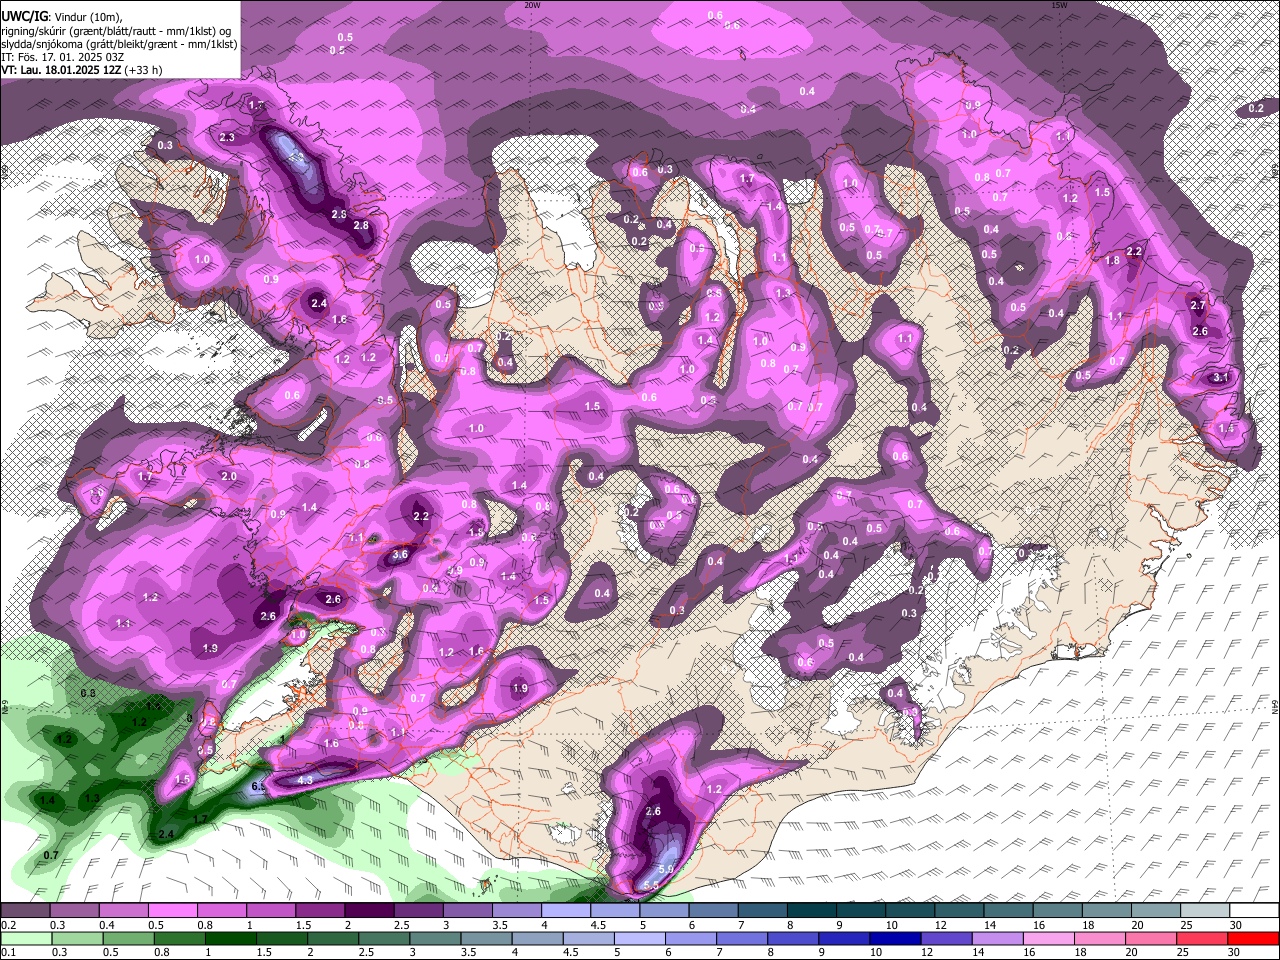Click the 0.2 label in the purple snow legend
Image resolution: width=1280 pixels, height=960 pixels.
click(x=7, y=925)
